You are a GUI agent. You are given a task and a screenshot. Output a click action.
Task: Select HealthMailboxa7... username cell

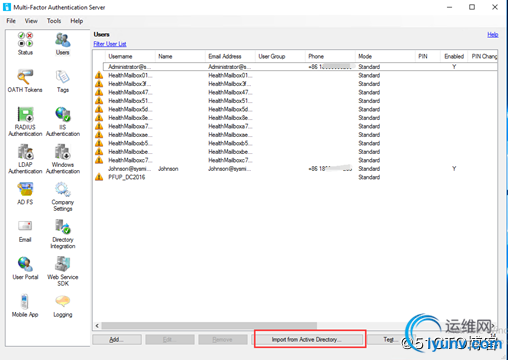(130, 126)
